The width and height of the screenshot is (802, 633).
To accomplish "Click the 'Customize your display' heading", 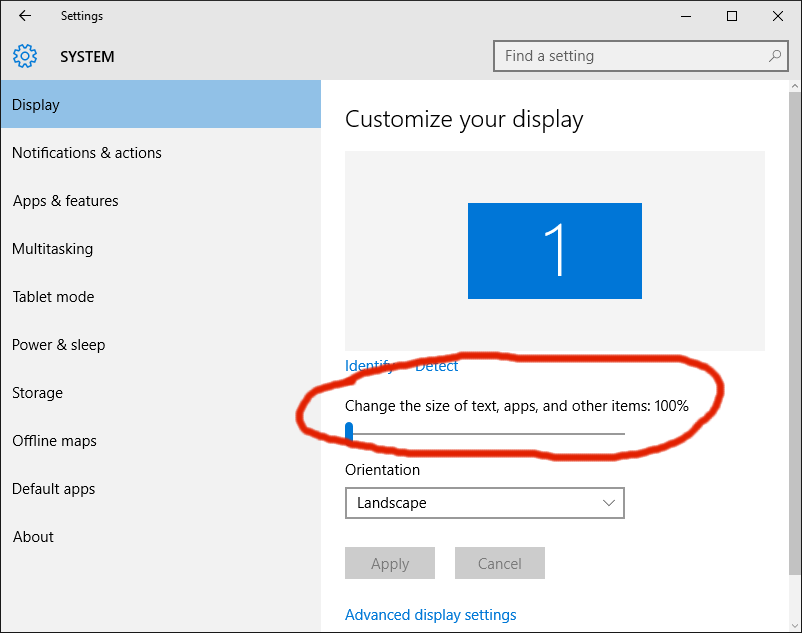I will (464, 120).
